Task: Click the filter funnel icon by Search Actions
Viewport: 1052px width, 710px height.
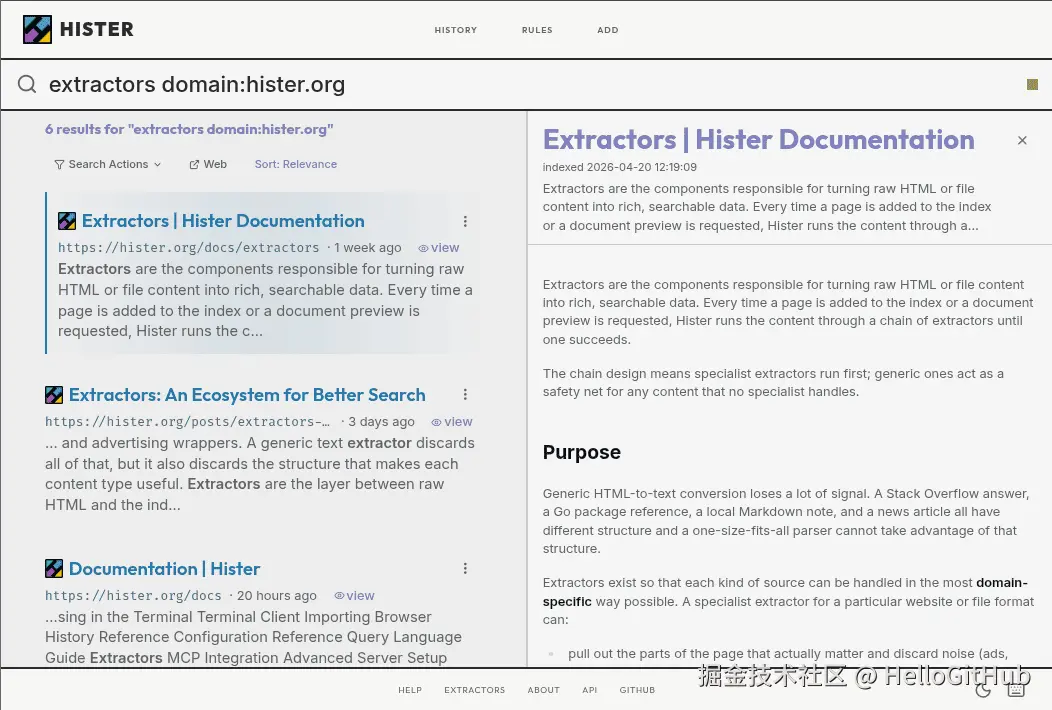Action: click(59, 164)
